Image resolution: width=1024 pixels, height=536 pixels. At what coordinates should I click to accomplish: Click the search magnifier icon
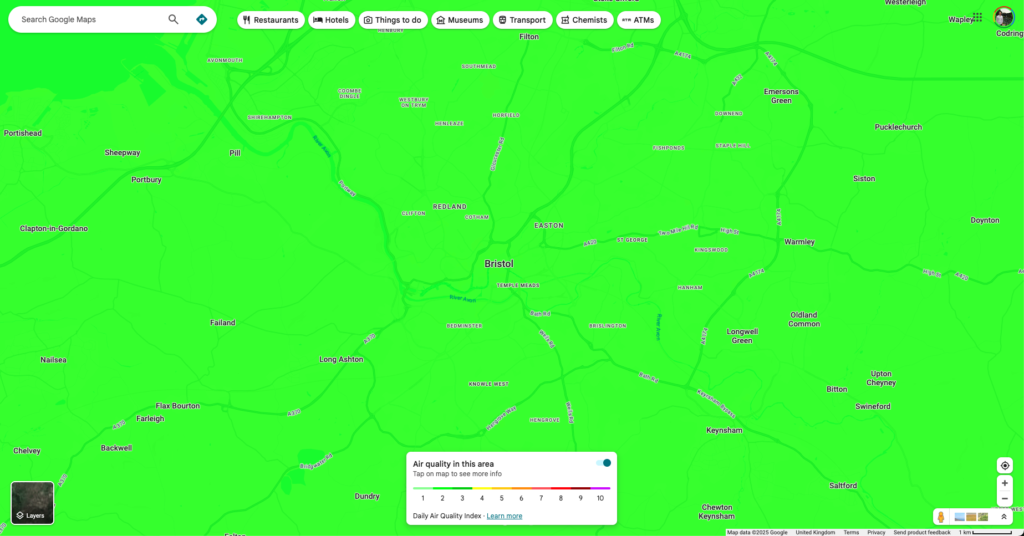click(x=173, y=19)
